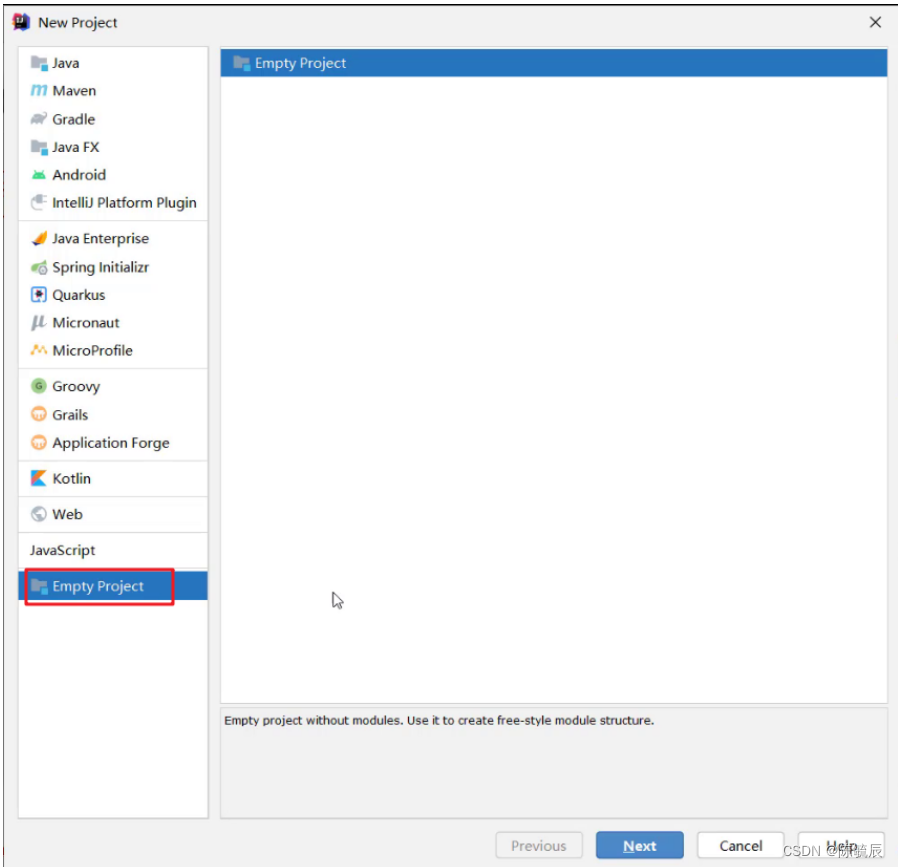The height and width of the screenshot is (867, 898).
Task: Click the Java Enterprise flame icon
Action: click(39, 238)
